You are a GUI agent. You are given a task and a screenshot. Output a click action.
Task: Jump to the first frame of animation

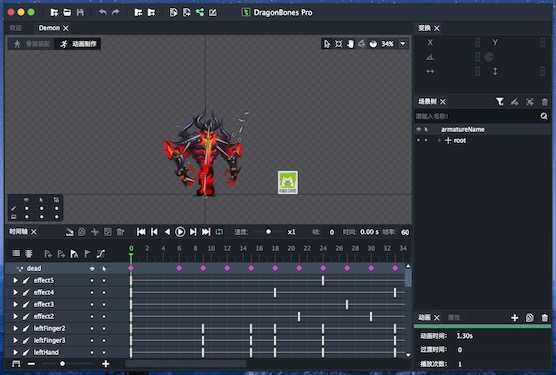coord(141,232)
